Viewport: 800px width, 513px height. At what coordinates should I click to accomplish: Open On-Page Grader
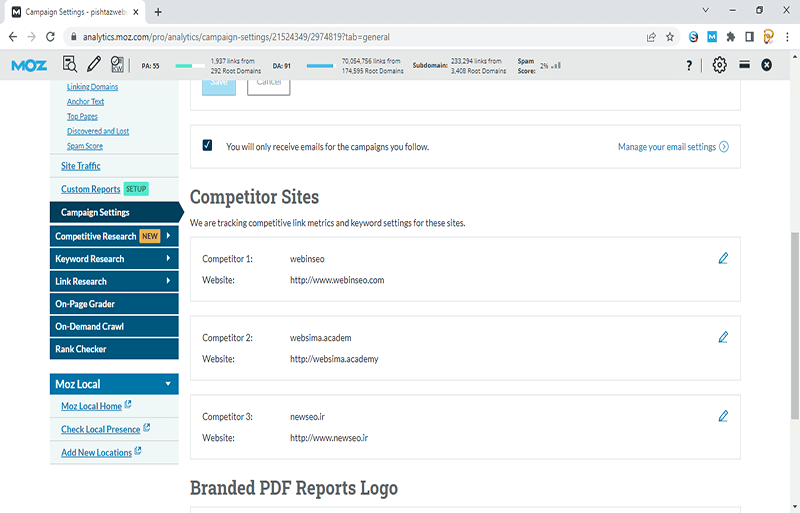click(x=114, y=304)
